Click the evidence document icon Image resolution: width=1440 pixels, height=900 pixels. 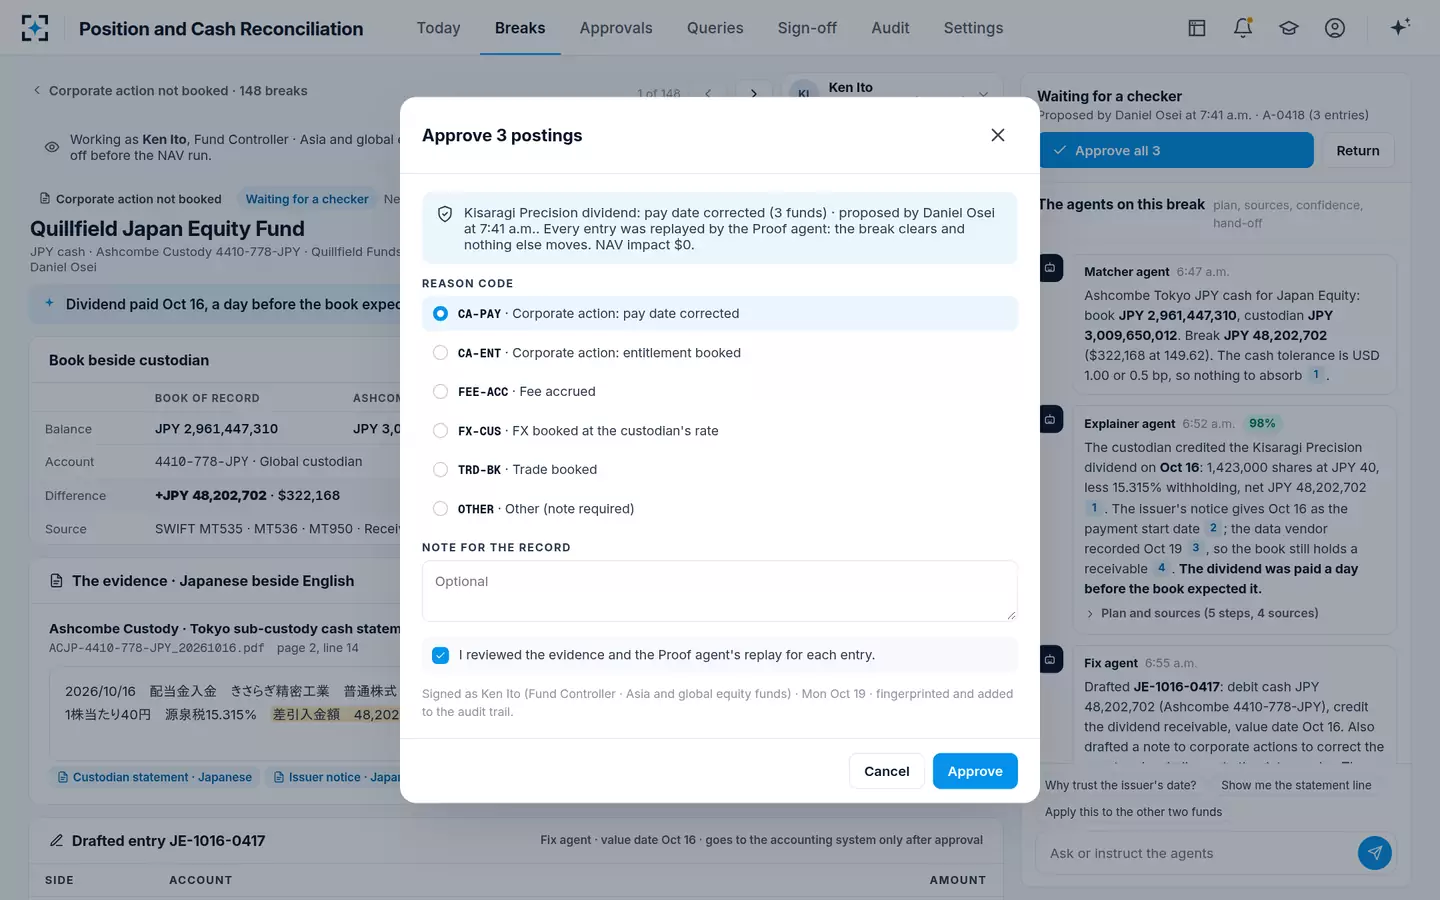pos(57,581)
